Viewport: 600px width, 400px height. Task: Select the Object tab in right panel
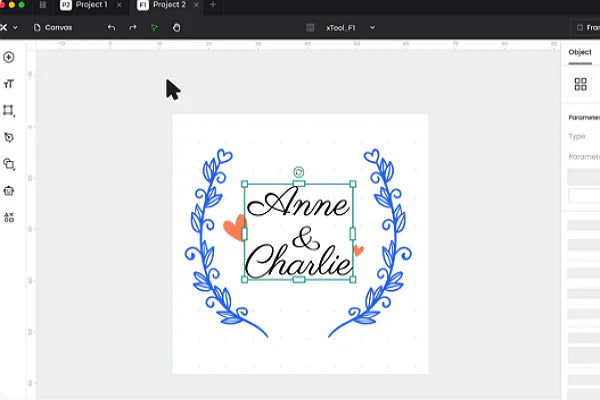tap(580, 52)
